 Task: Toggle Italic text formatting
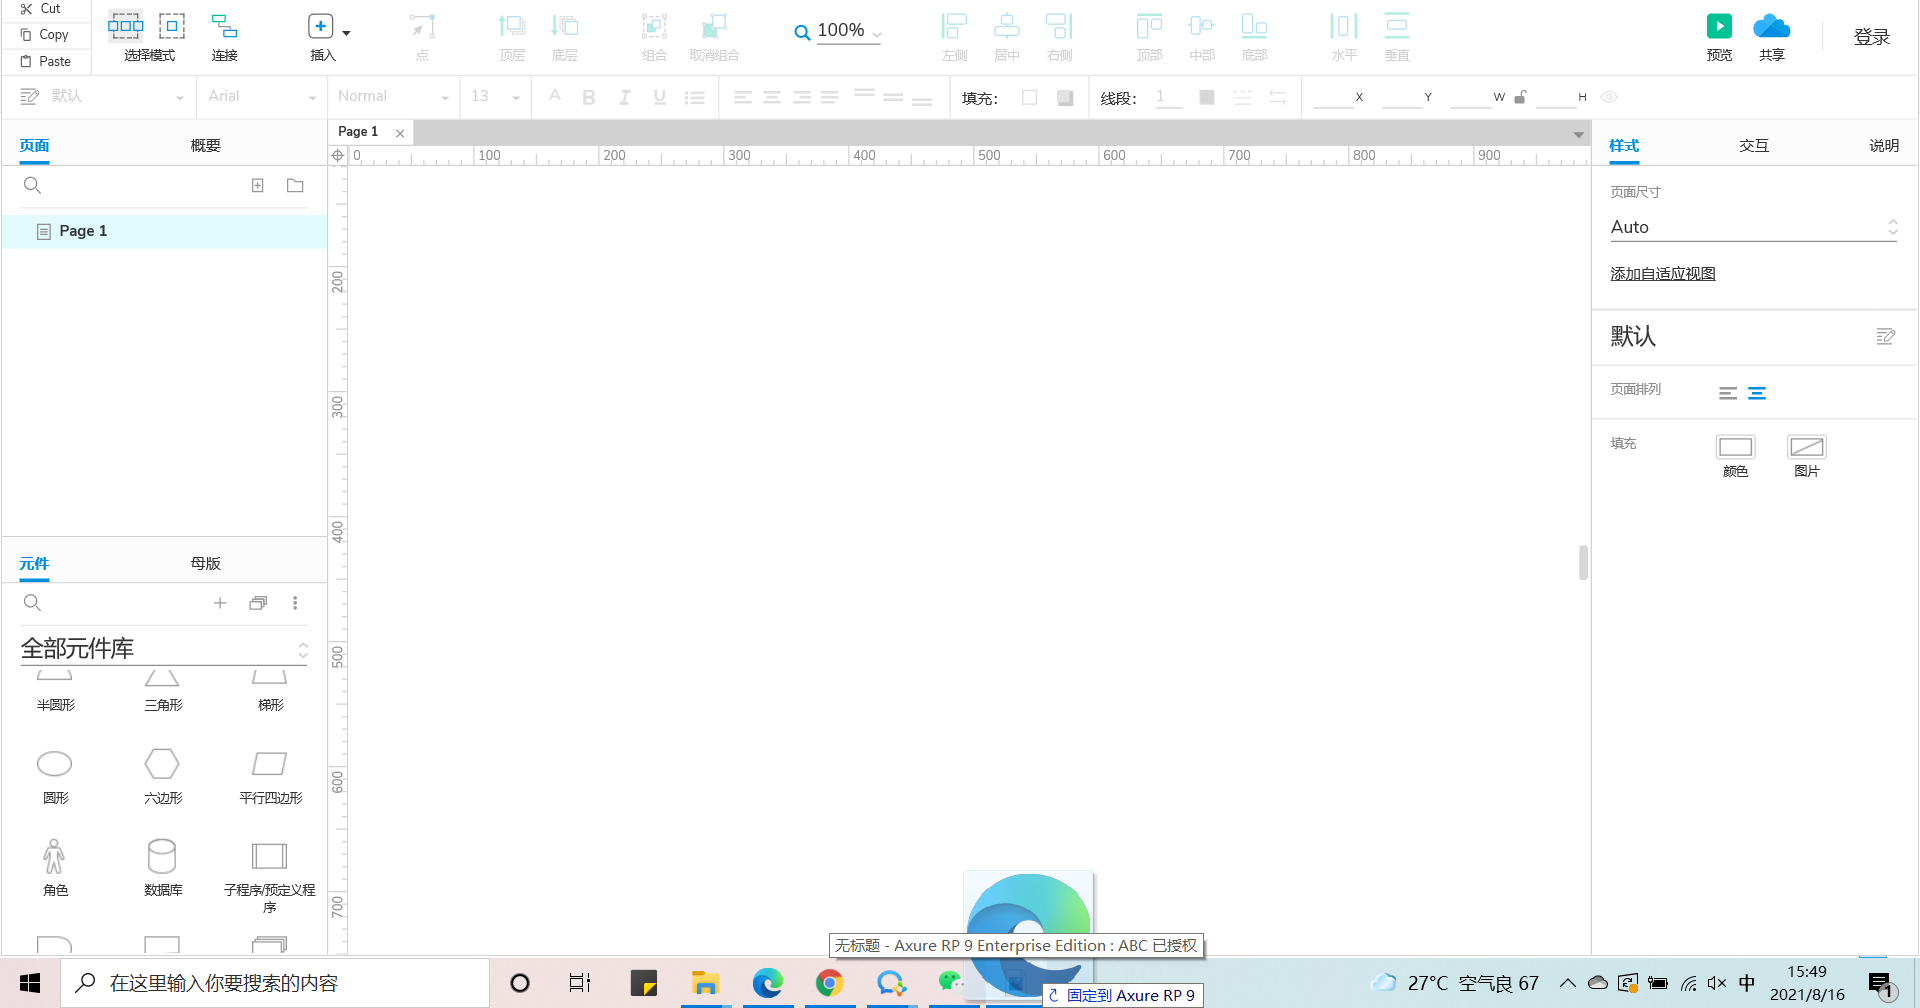click(624, 97)
